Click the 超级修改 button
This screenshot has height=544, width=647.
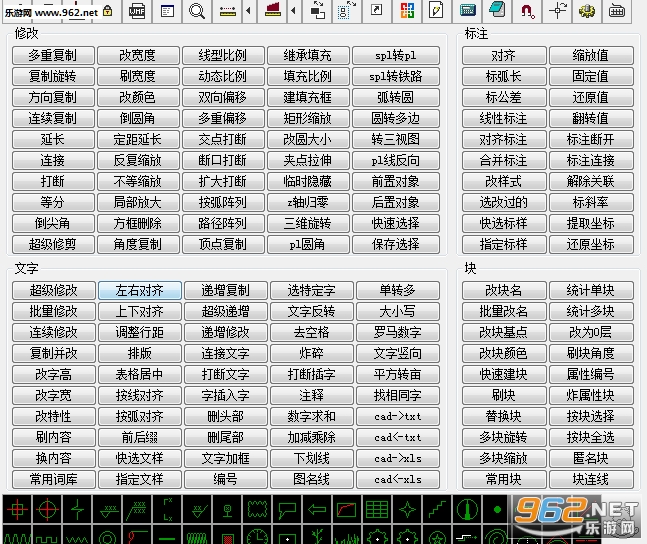pyautogui.click(x=54, y=291)
